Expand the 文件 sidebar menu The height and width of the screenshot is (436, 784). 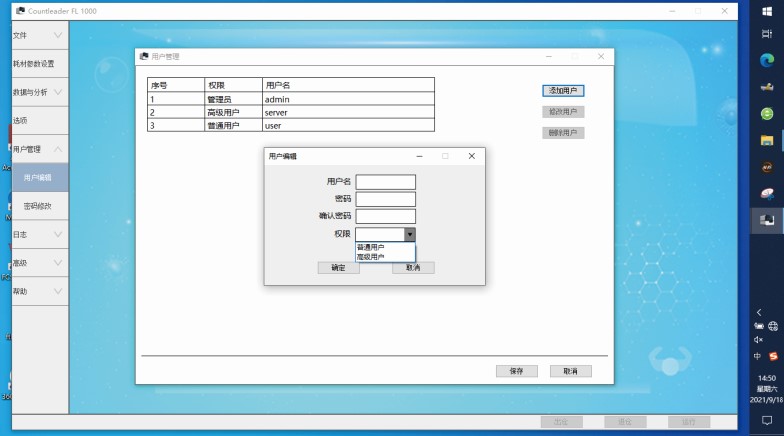click(x=35, y=36)
